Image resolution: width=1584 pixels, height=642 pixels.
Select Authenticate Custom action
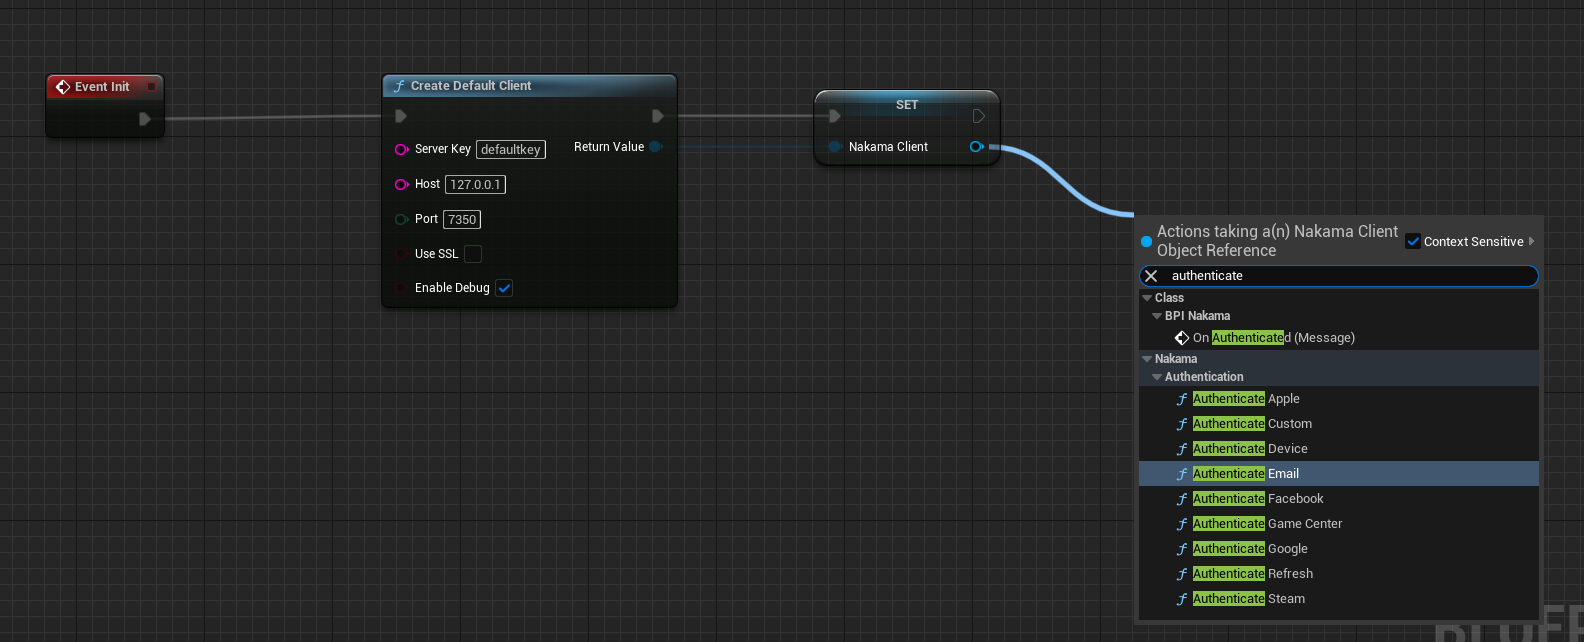1339,424
